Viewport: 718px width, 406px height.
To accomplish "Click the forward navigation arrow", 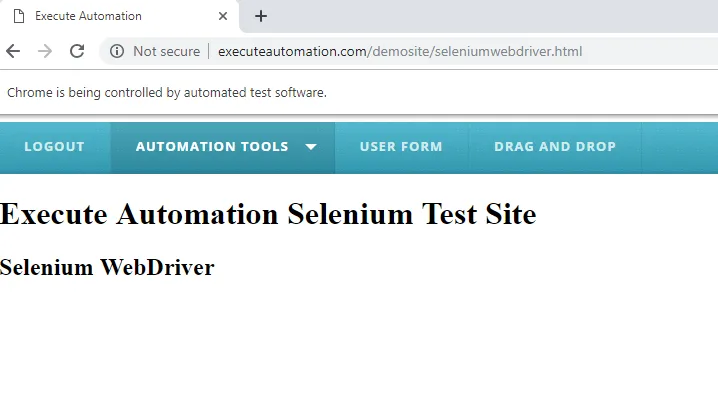I will tap(44, 51).
